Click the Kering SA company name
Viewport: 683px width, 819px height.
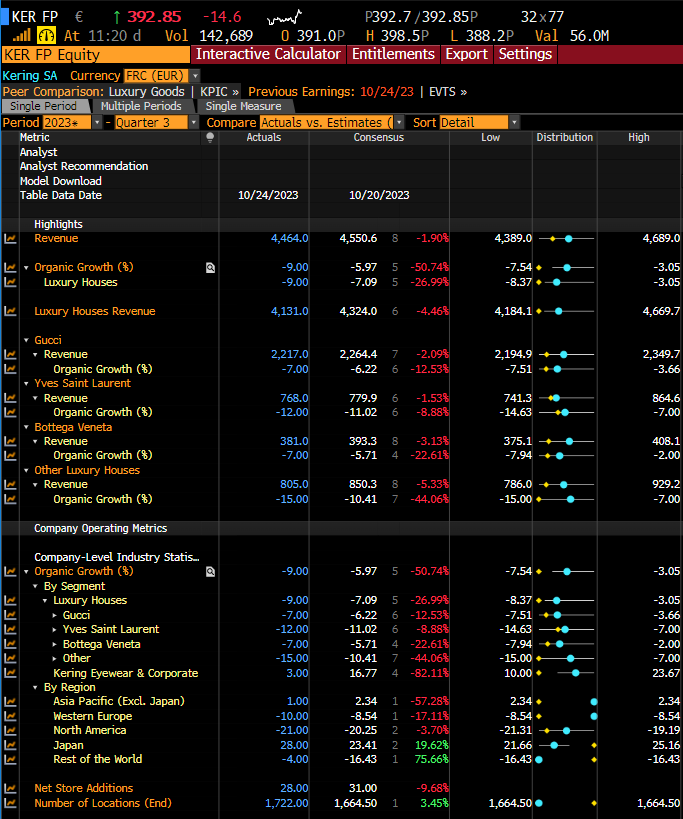30,76
